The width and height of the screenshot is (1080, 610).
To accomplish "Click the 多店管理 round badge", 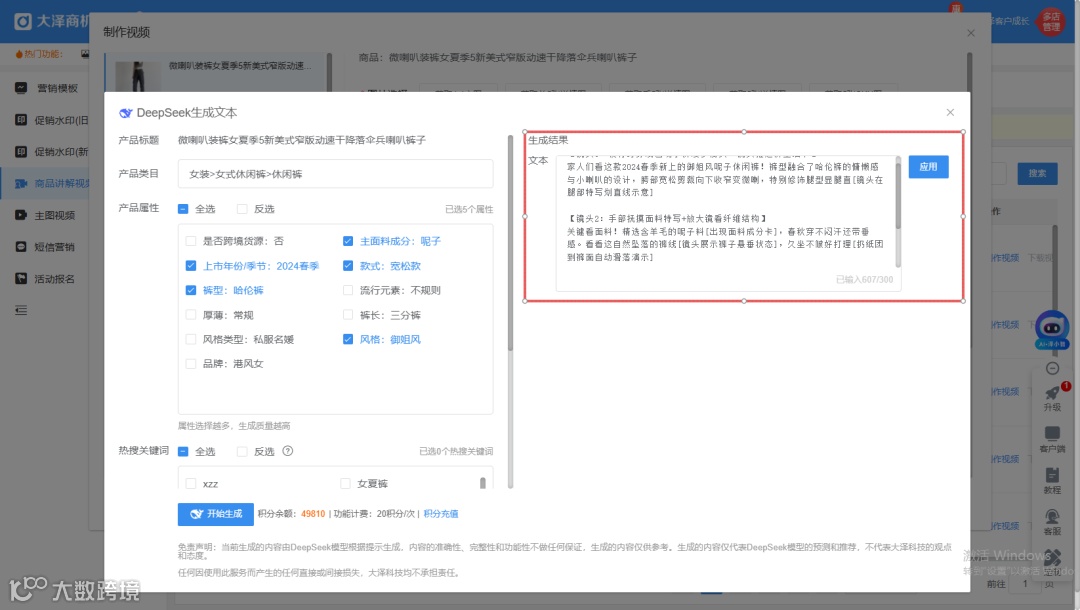I will 1051,21.
